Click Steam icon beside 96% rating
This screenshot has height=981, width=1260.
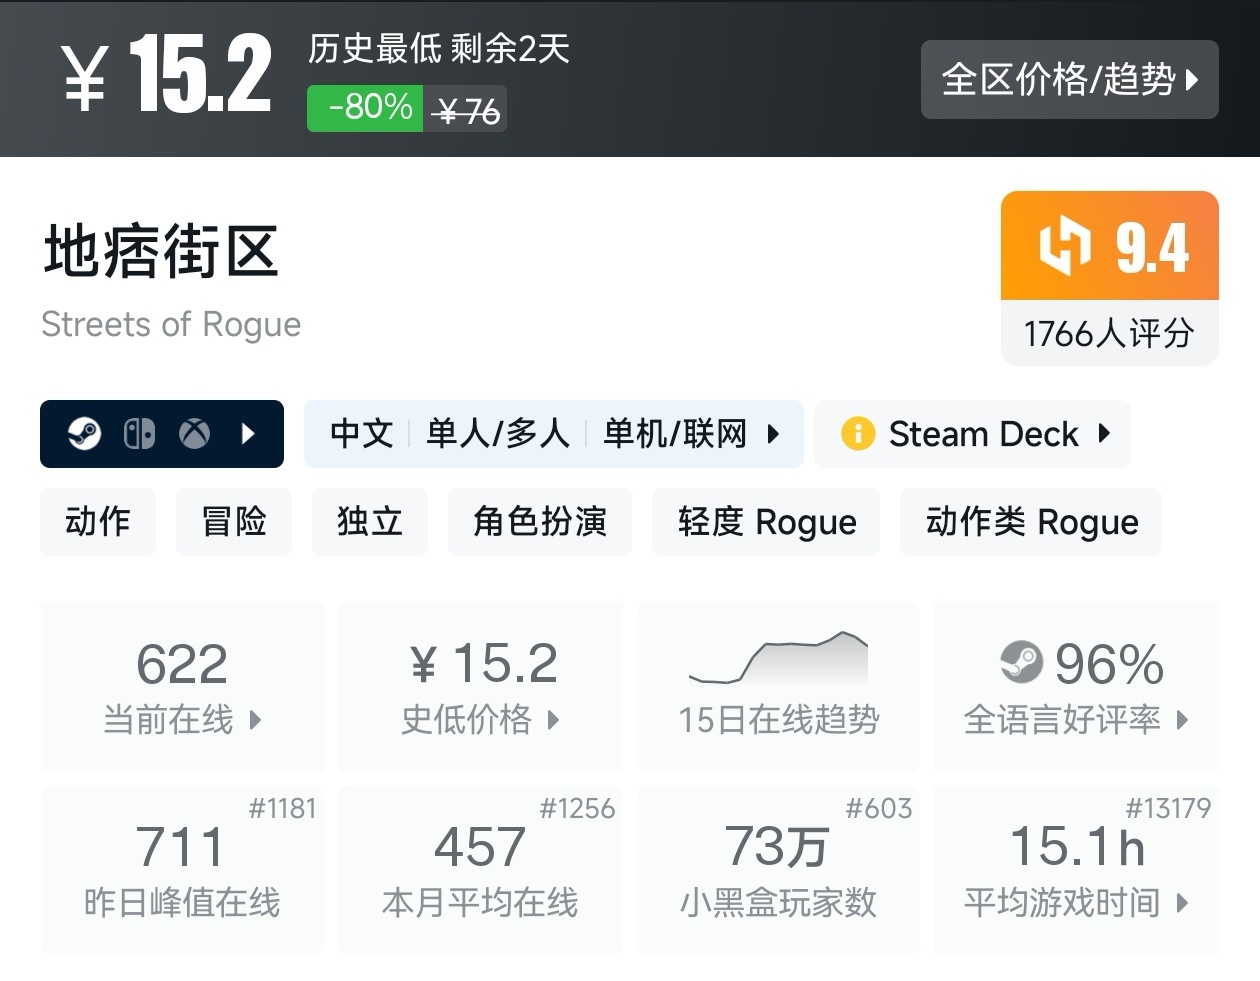pyautogui.click(x=1021, y=662)
